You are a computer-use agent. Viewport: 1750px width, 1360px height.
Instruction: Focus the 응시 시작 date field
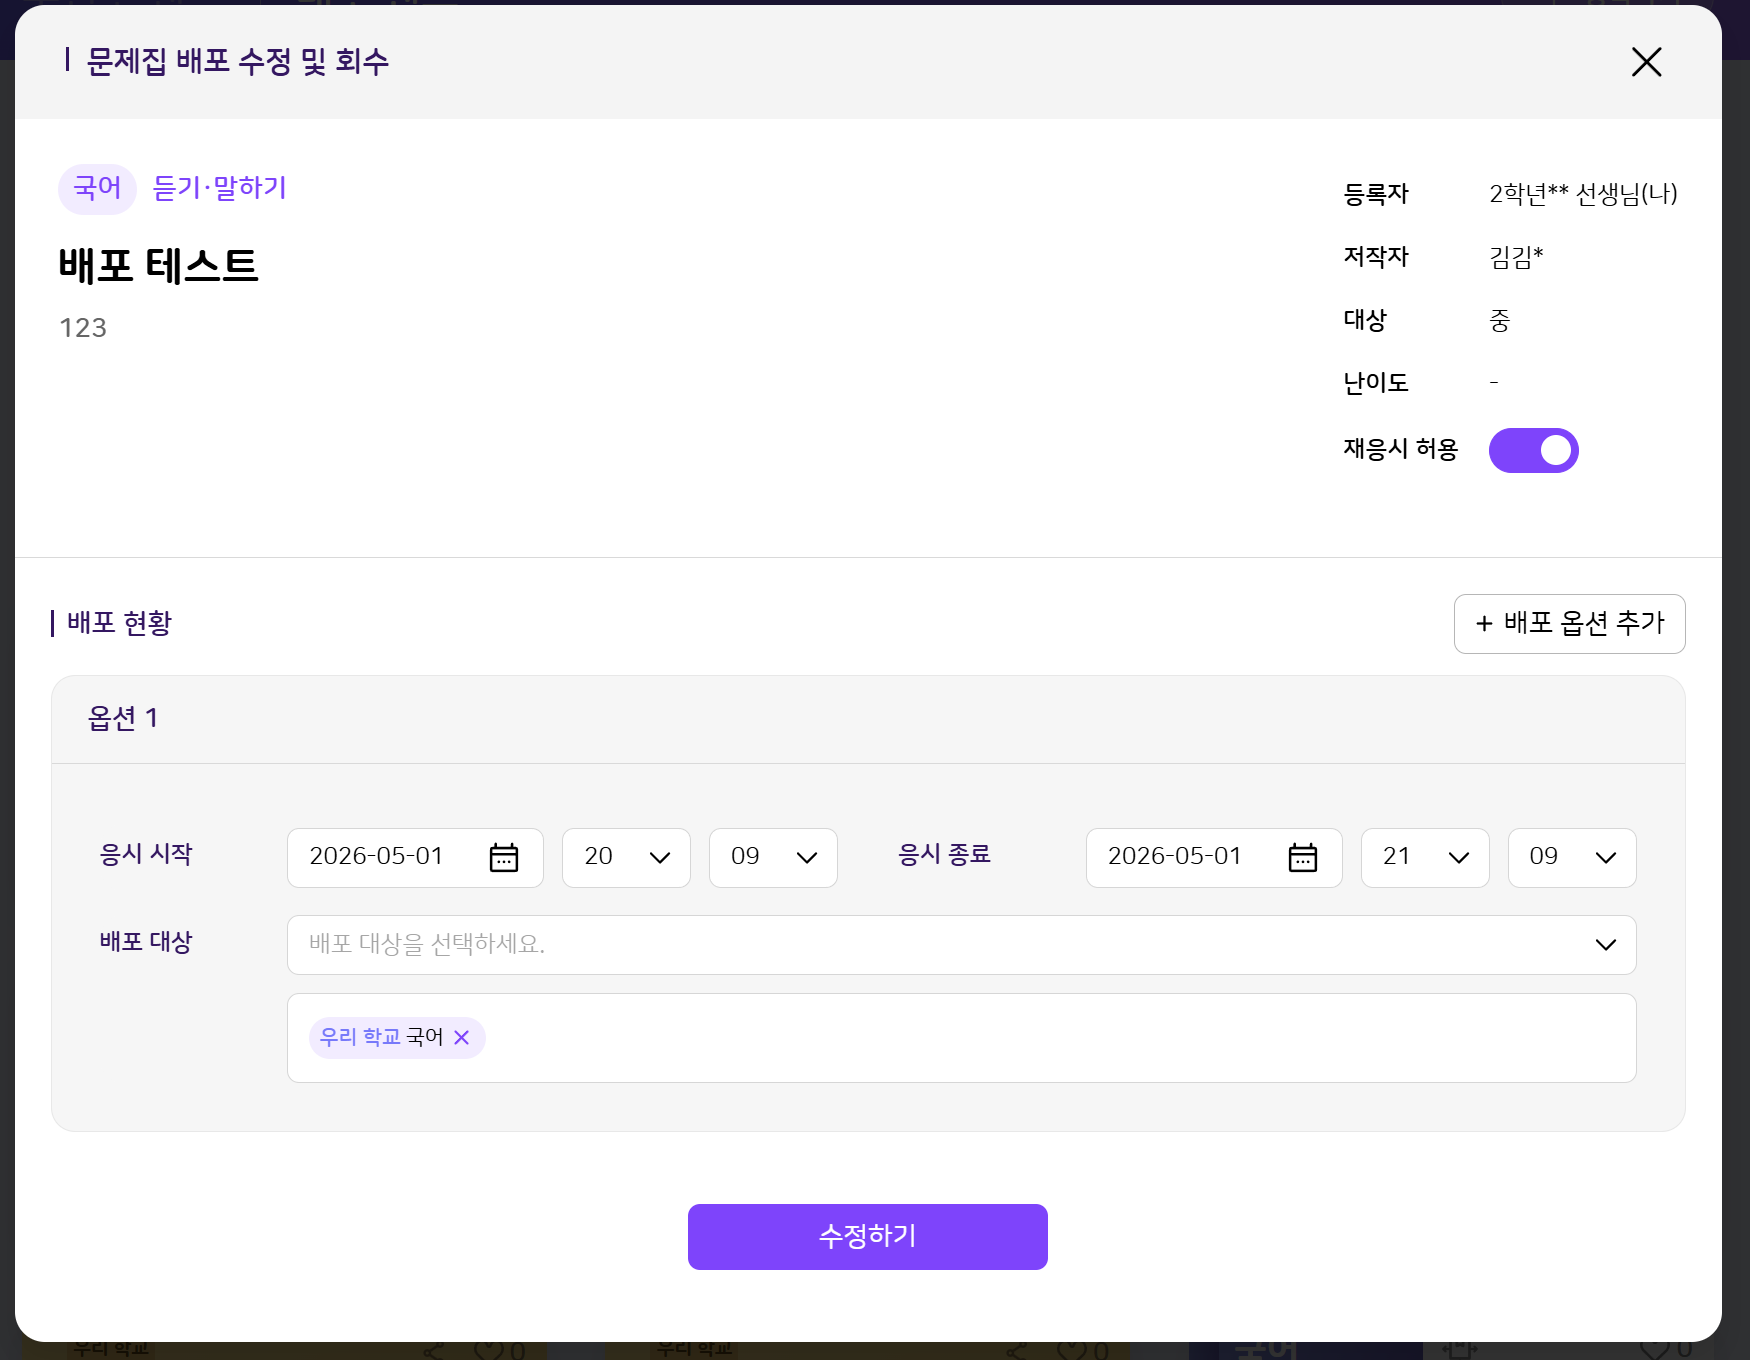(x=415, y=858)
